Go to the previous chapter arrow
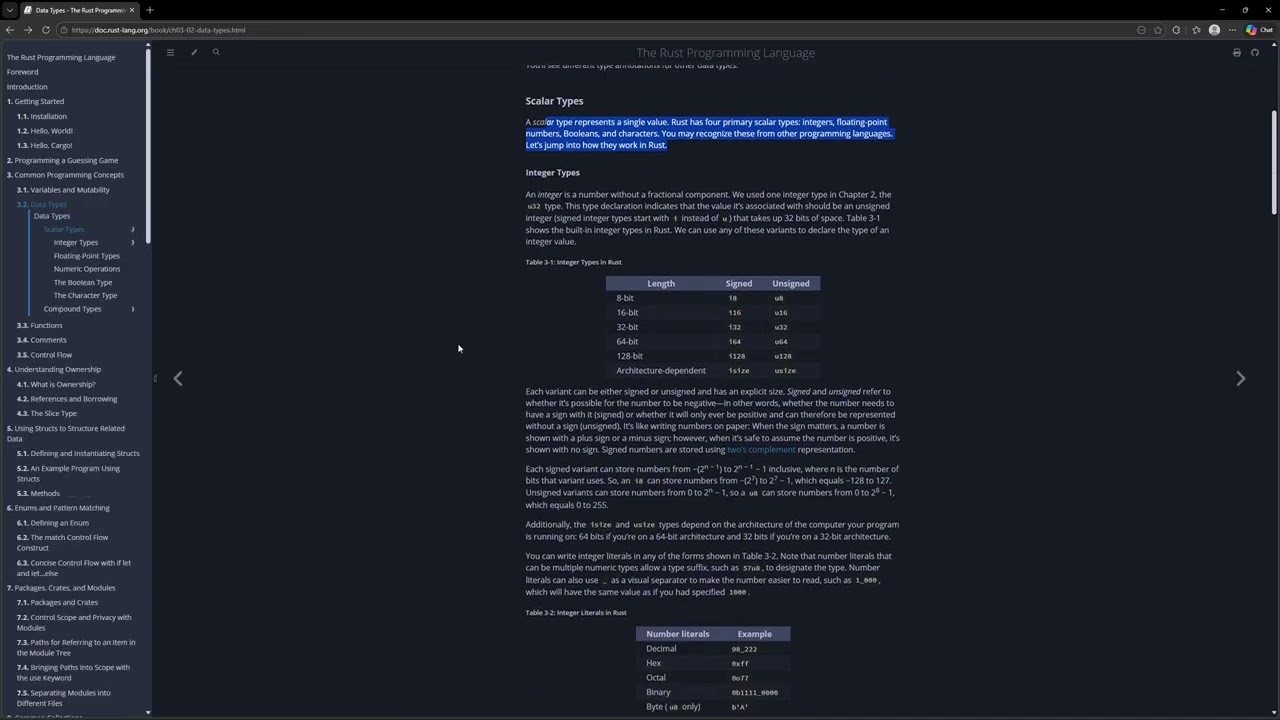Screen dimensions: 1280x720 pos(178,378)
